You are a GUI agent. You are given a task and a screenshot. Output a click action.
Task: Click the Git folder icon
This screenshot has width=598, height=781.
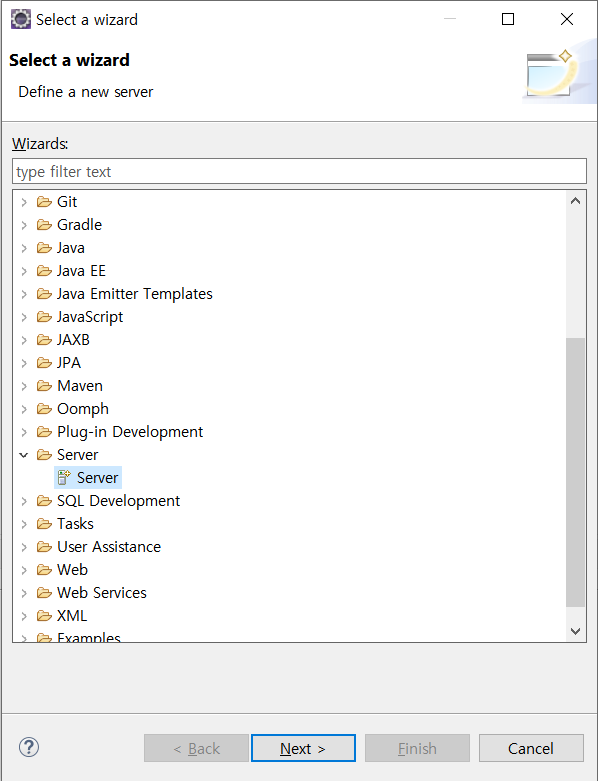click(44, 202)
